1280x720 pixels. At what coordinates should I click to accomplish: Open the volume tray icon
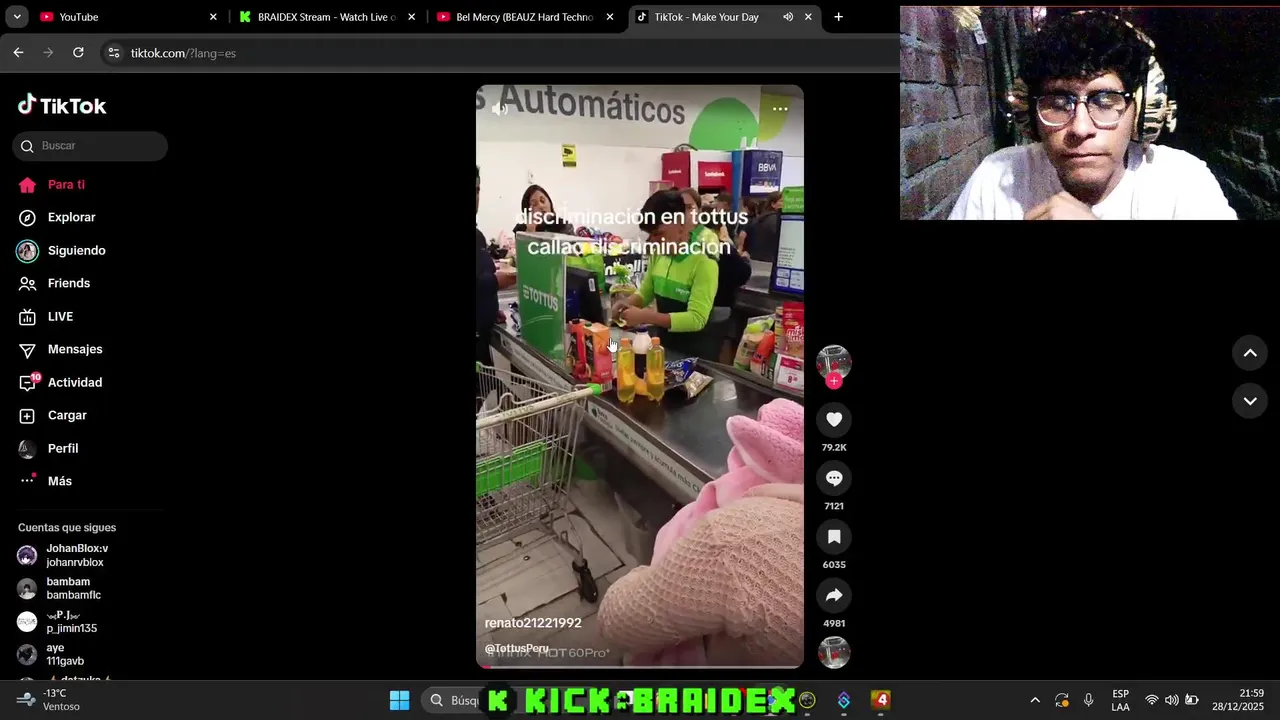coord(1171,700)
